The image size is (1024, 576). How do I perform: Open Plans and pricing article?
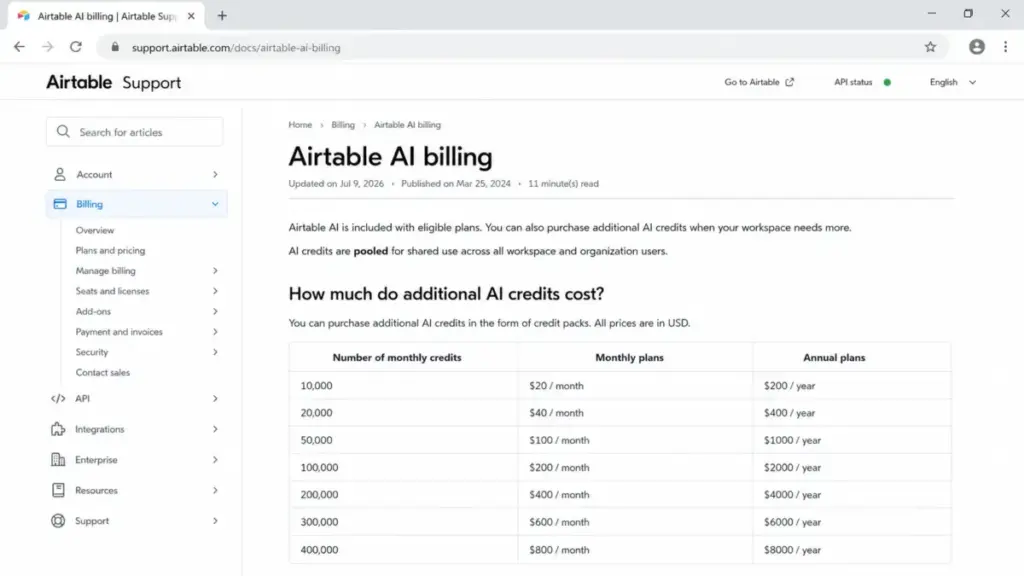[110, 250]
